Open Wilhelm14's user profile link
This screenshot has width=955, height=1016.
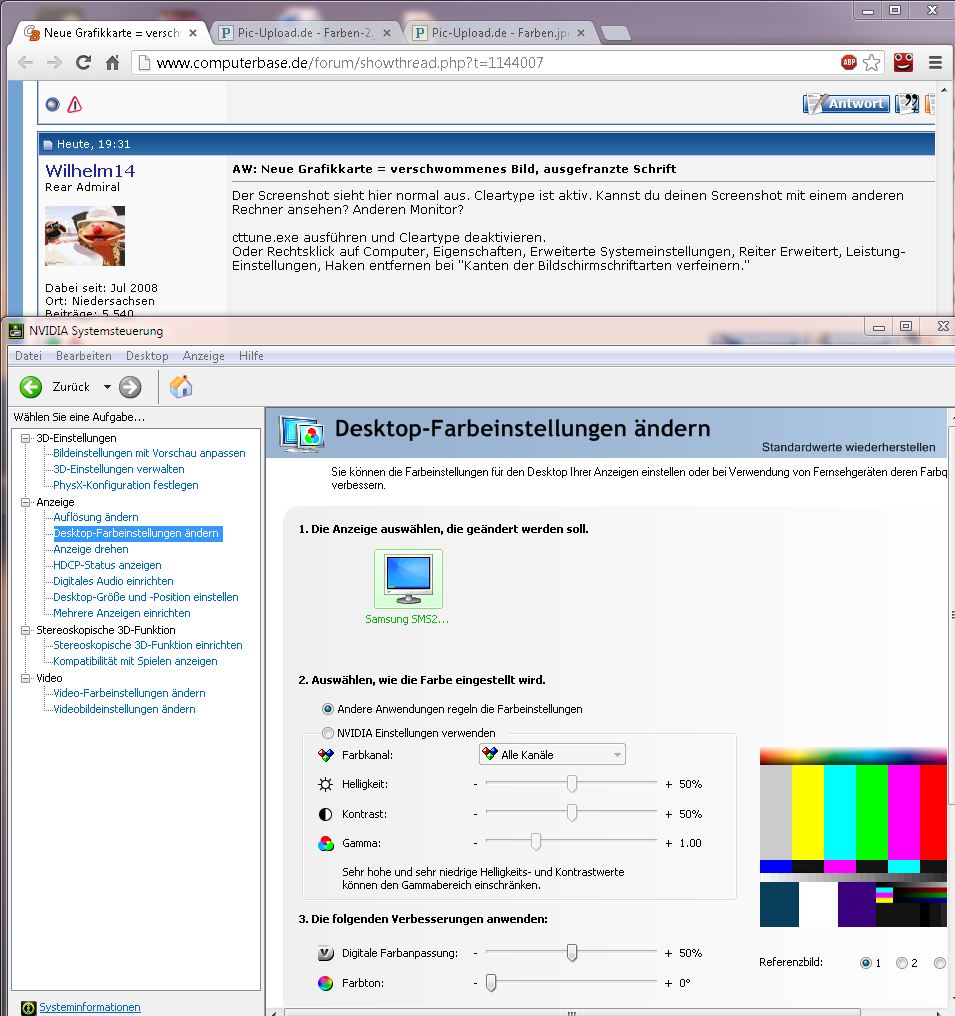90,170
